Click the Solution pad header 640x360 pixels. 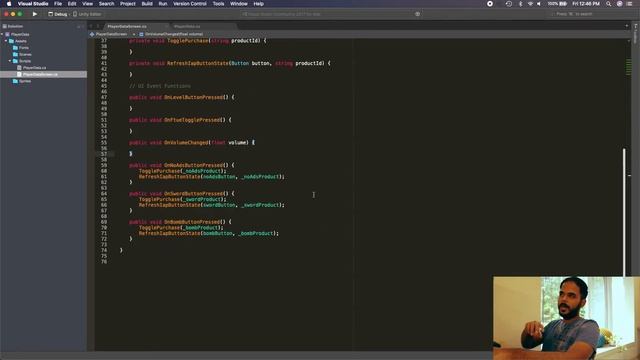(x=16, y=26)
